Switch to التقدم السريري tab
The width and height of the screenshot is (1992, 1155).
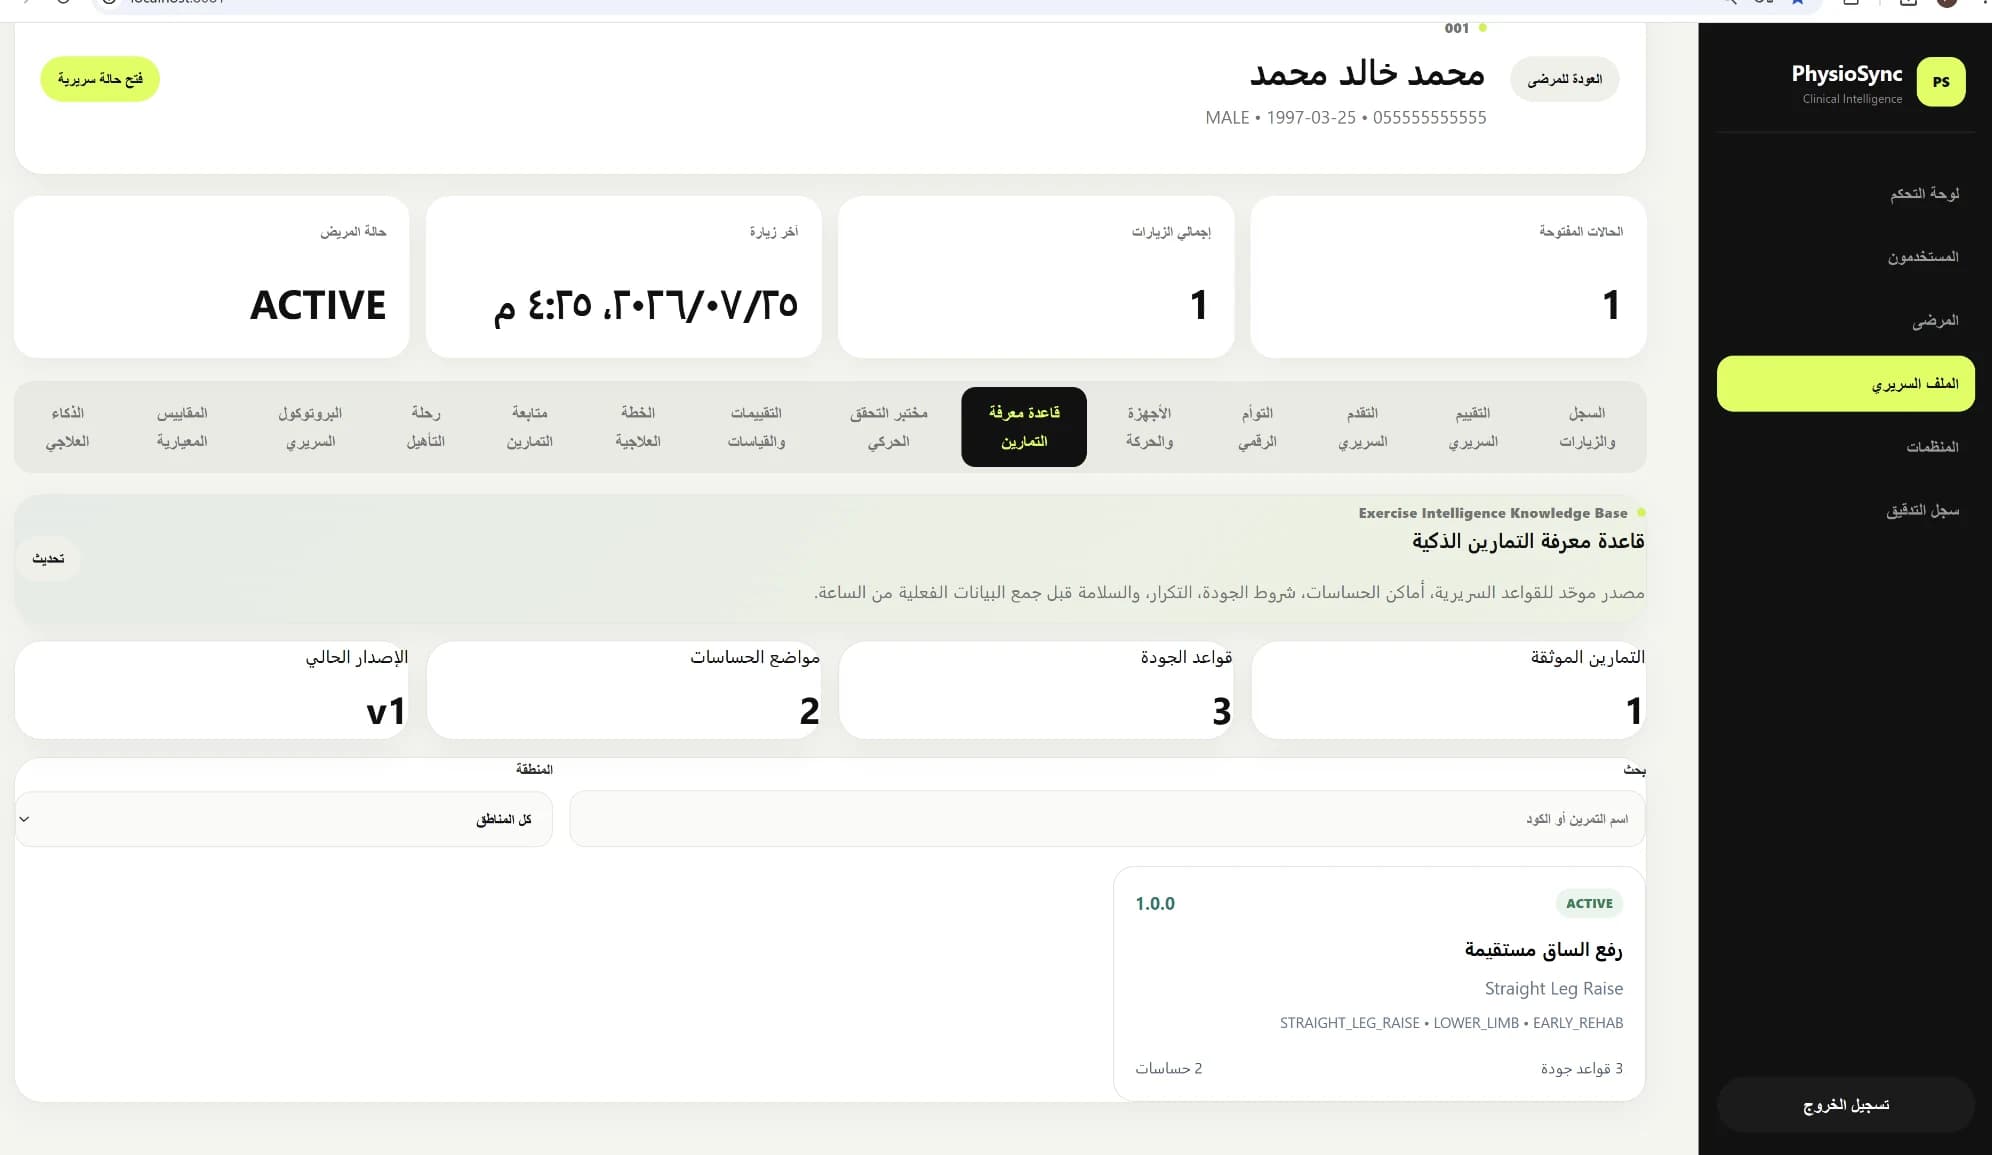coord(1362,427)
